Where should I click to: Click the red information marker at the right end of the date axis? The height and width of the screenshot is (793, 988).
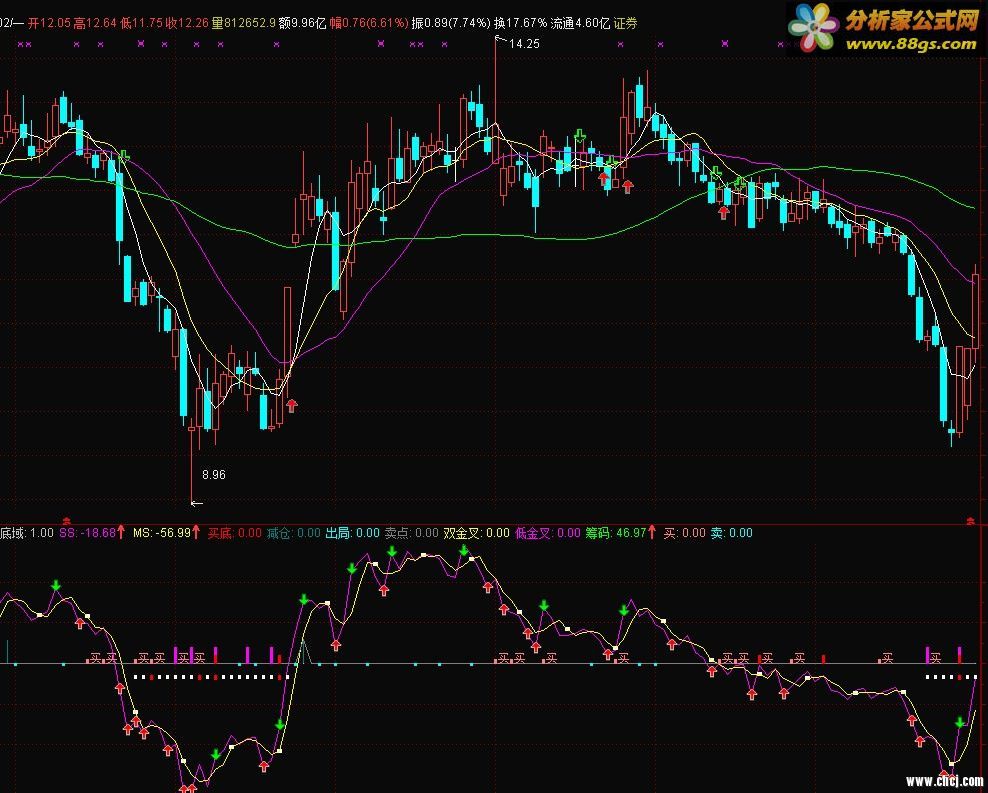[971, 520]
